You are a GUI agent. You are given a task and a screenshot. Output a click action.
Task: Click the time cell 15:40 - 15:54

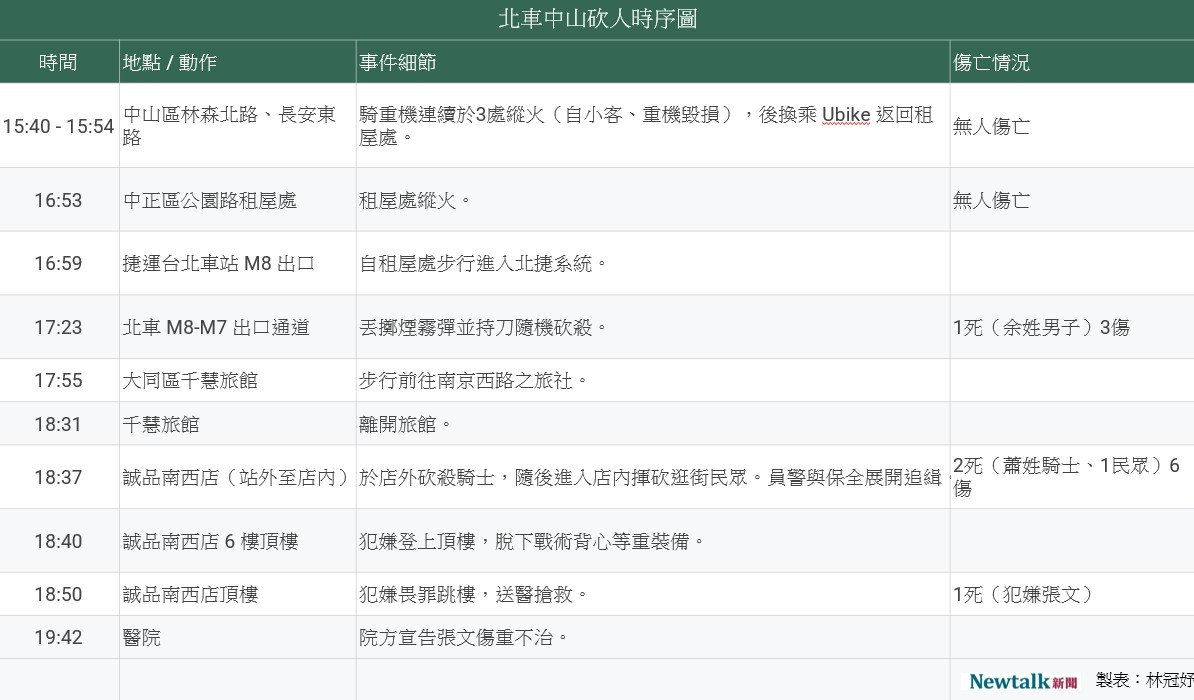(x=59, y=126)
